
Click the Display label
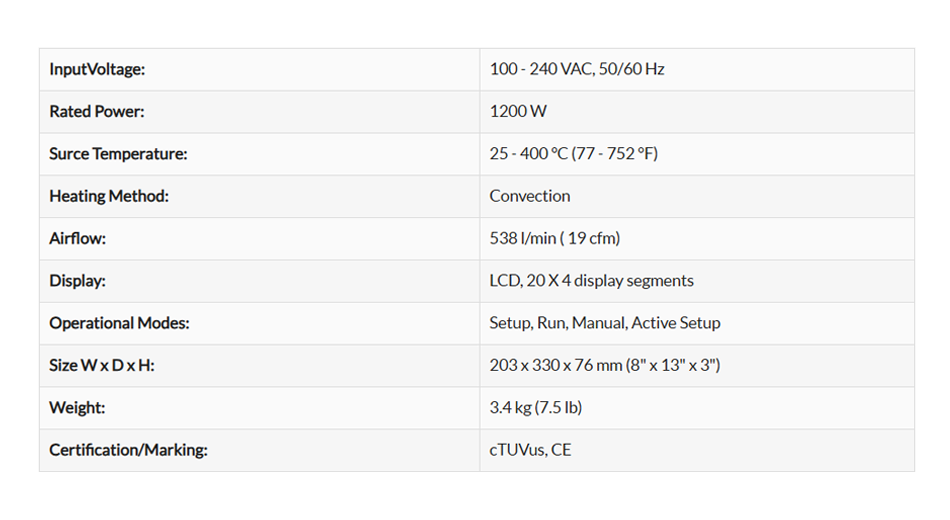pos(77,281)
